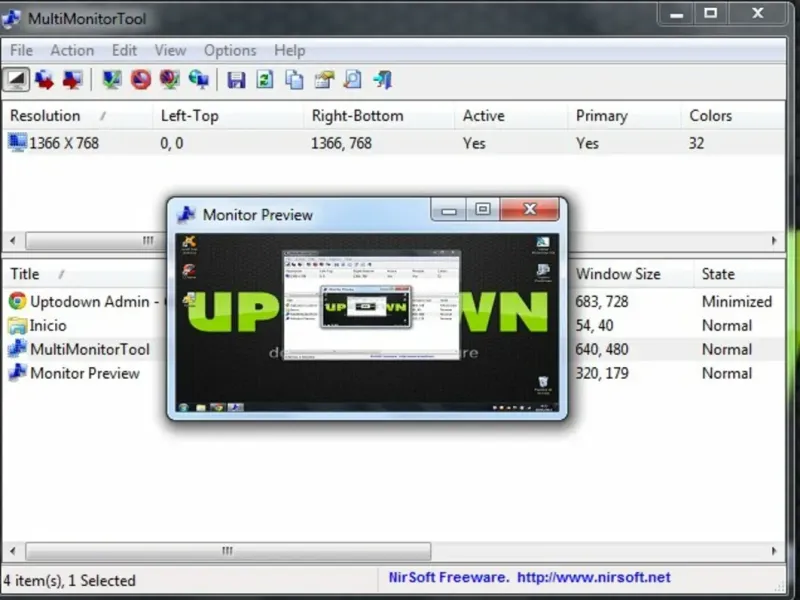800x600 pixels.
Task: Select the MultiMonitorTool window row
Action: pos(393,349)
